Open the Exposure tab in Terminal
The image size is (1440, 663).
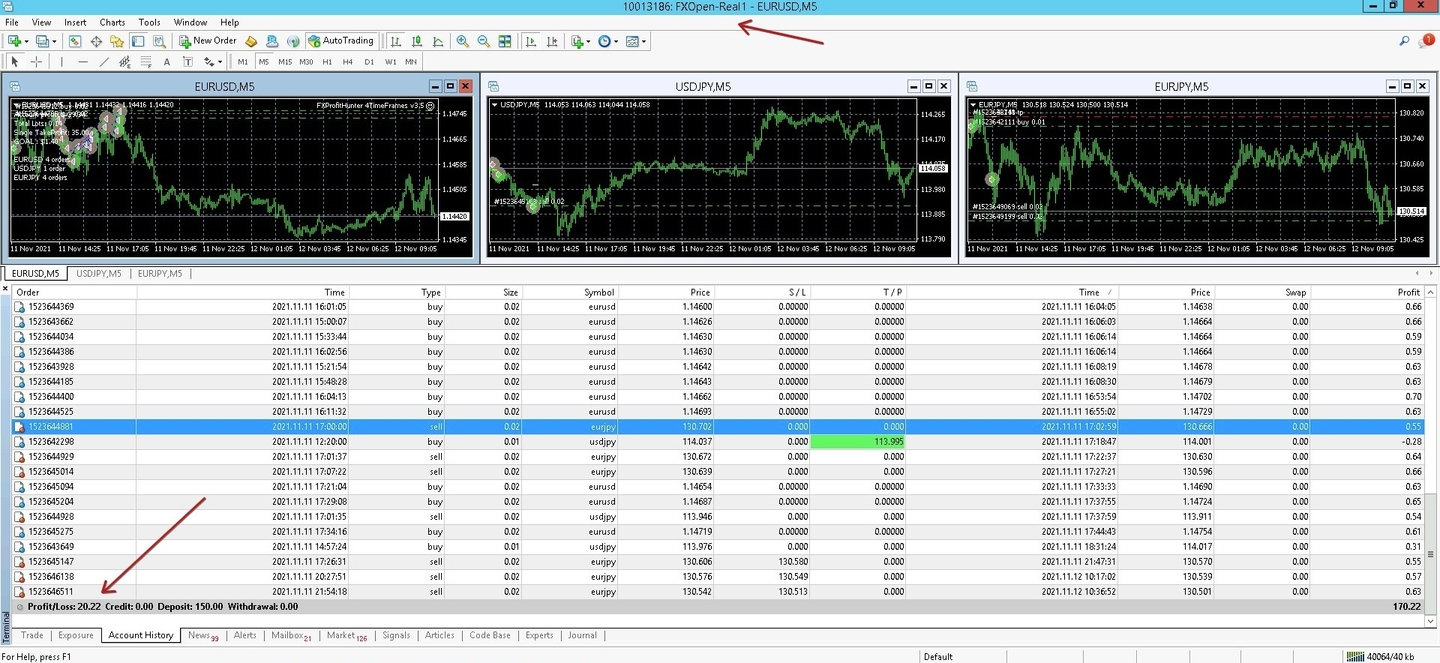(76, 635)
